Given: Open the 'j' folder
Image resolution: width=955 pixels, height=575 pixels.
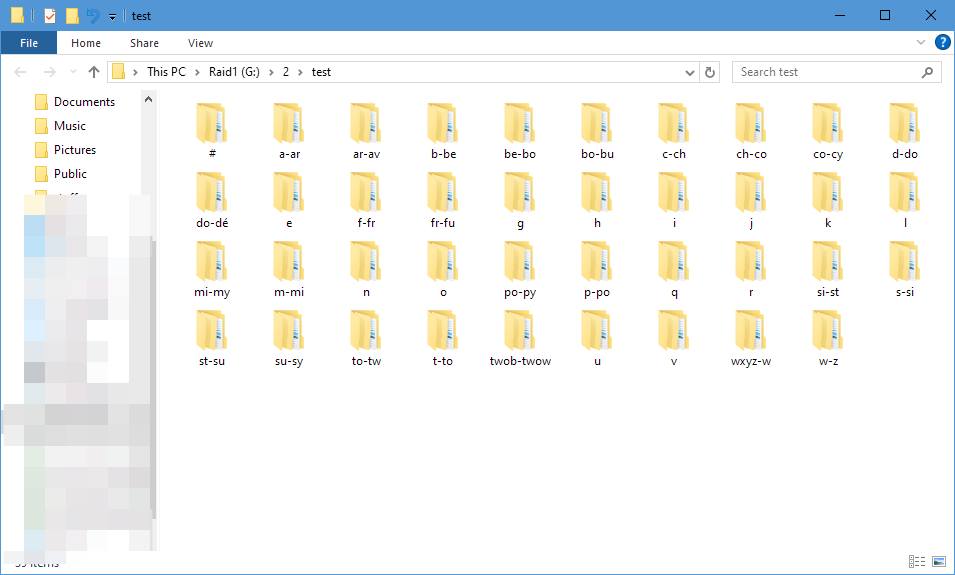Looking at the screenshot, I should (751, 200).
